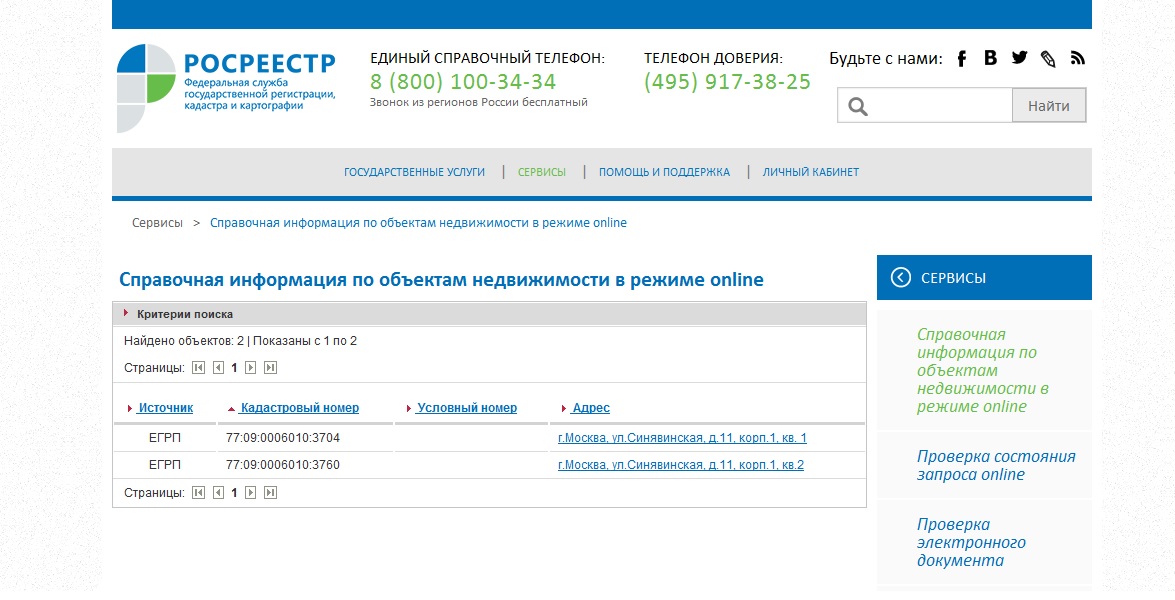This screenshot has height=600, width=1175.
Task: Open ГОСУДАРСТВЕННЫЕ УСЛУГИ menu item
Action: coord(414,172)
